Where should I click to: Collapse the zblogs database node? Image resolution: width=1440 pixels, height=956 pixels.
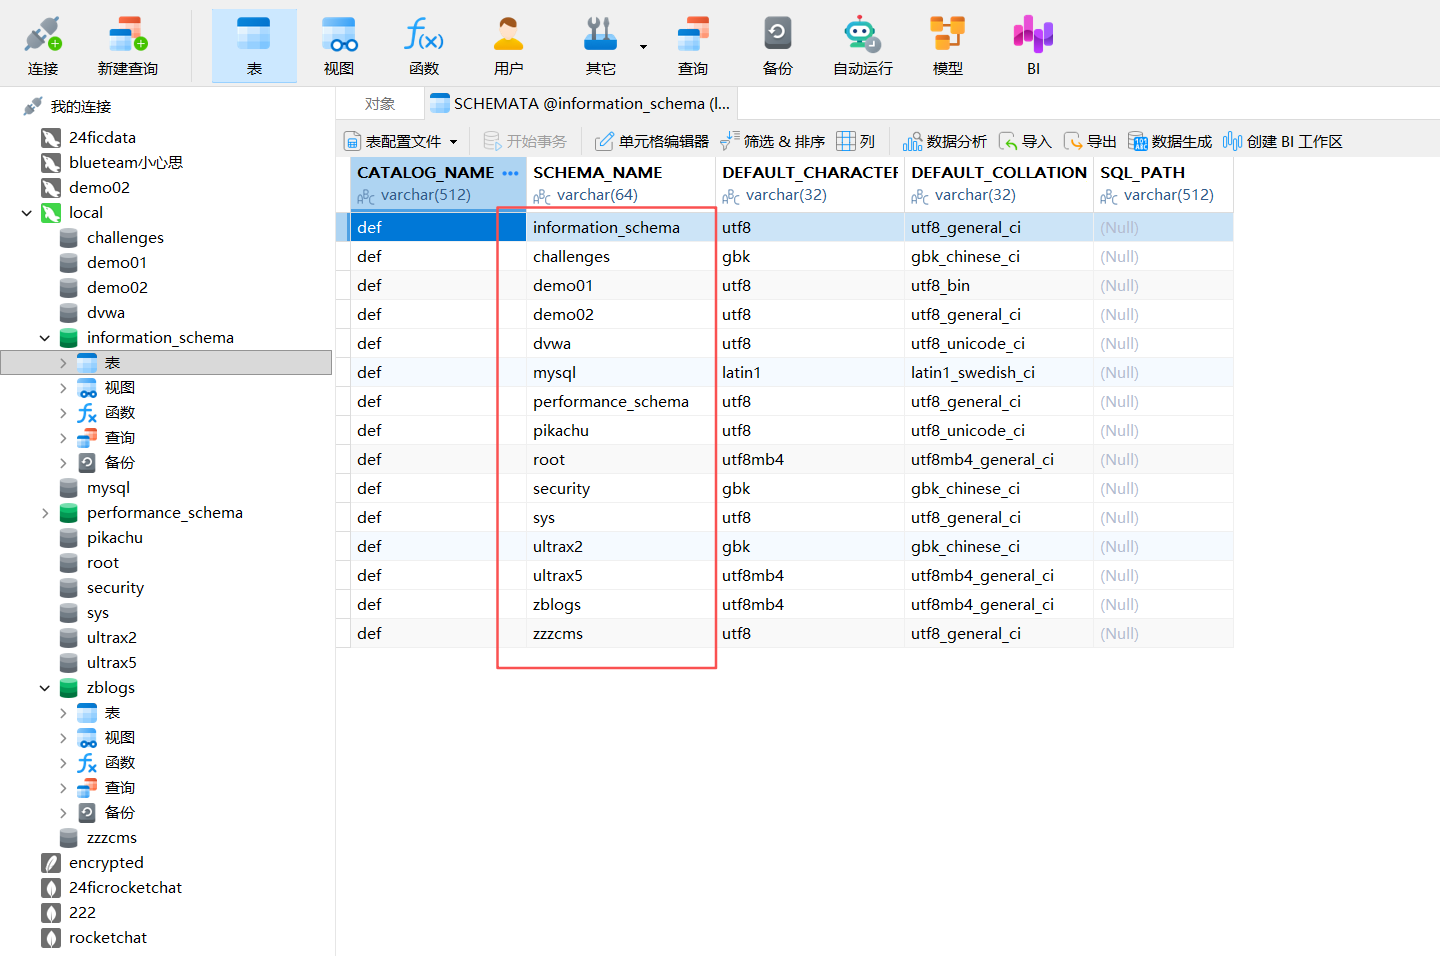[x=45, y=688]
